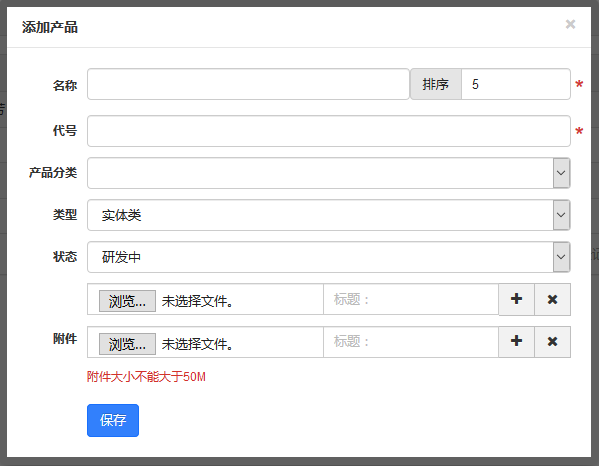
Task: Click the 标题 field in the first attachment row
Action: [x=411, y=299]
